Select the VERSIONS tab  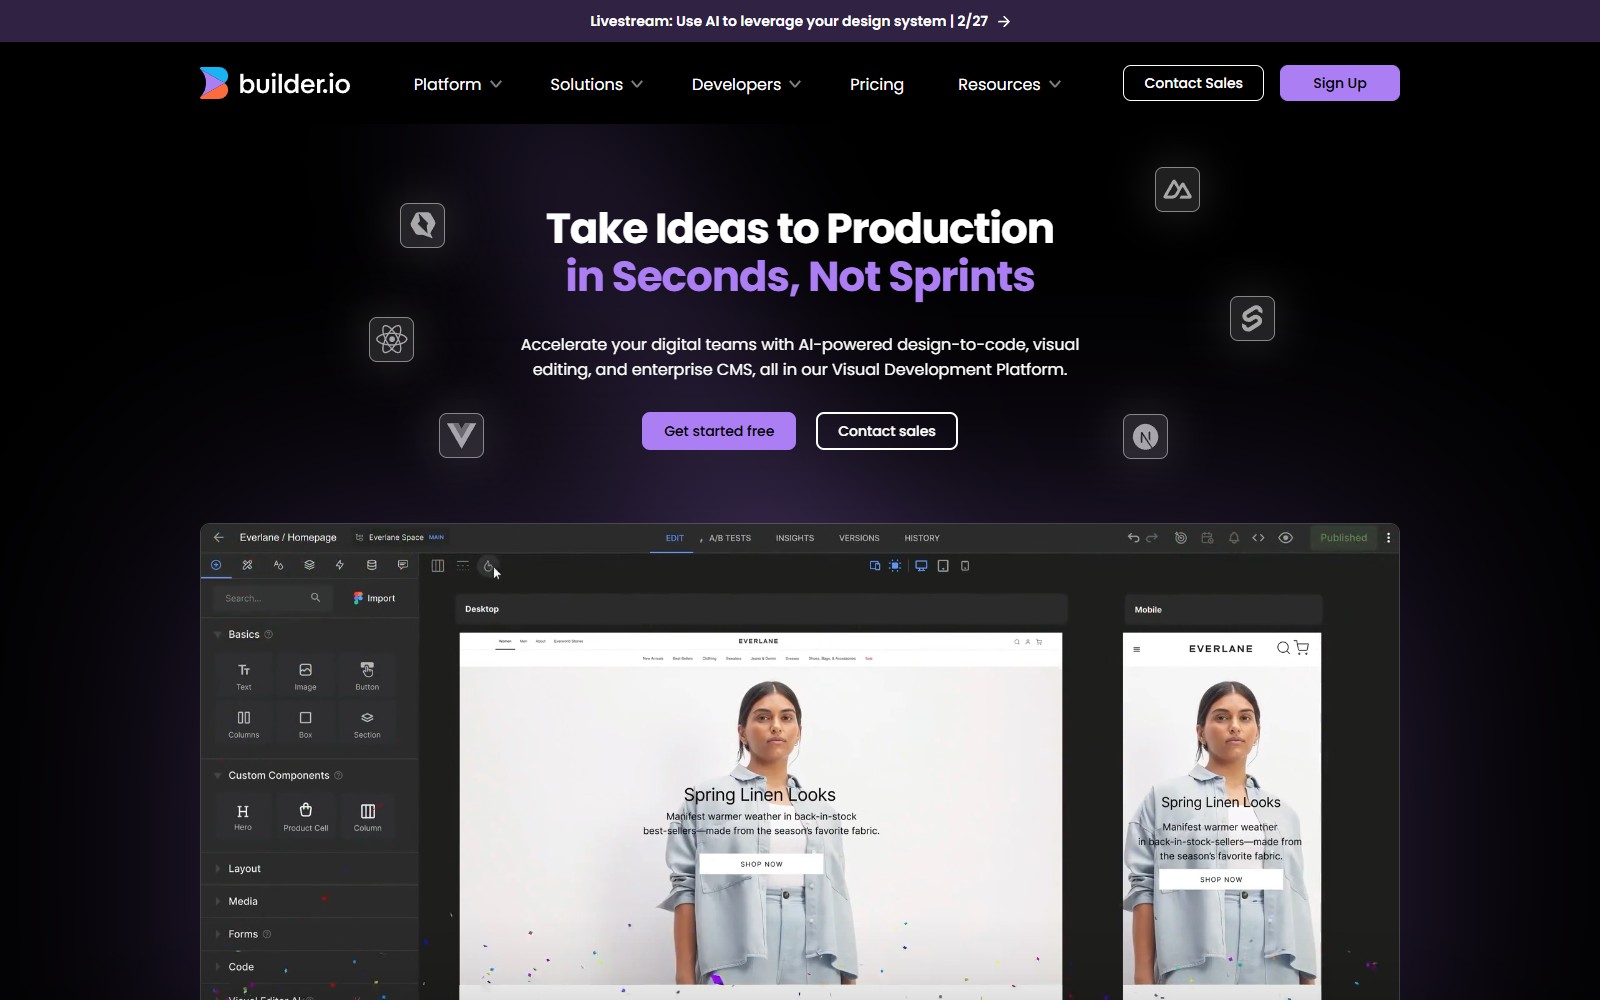[859, 538]
